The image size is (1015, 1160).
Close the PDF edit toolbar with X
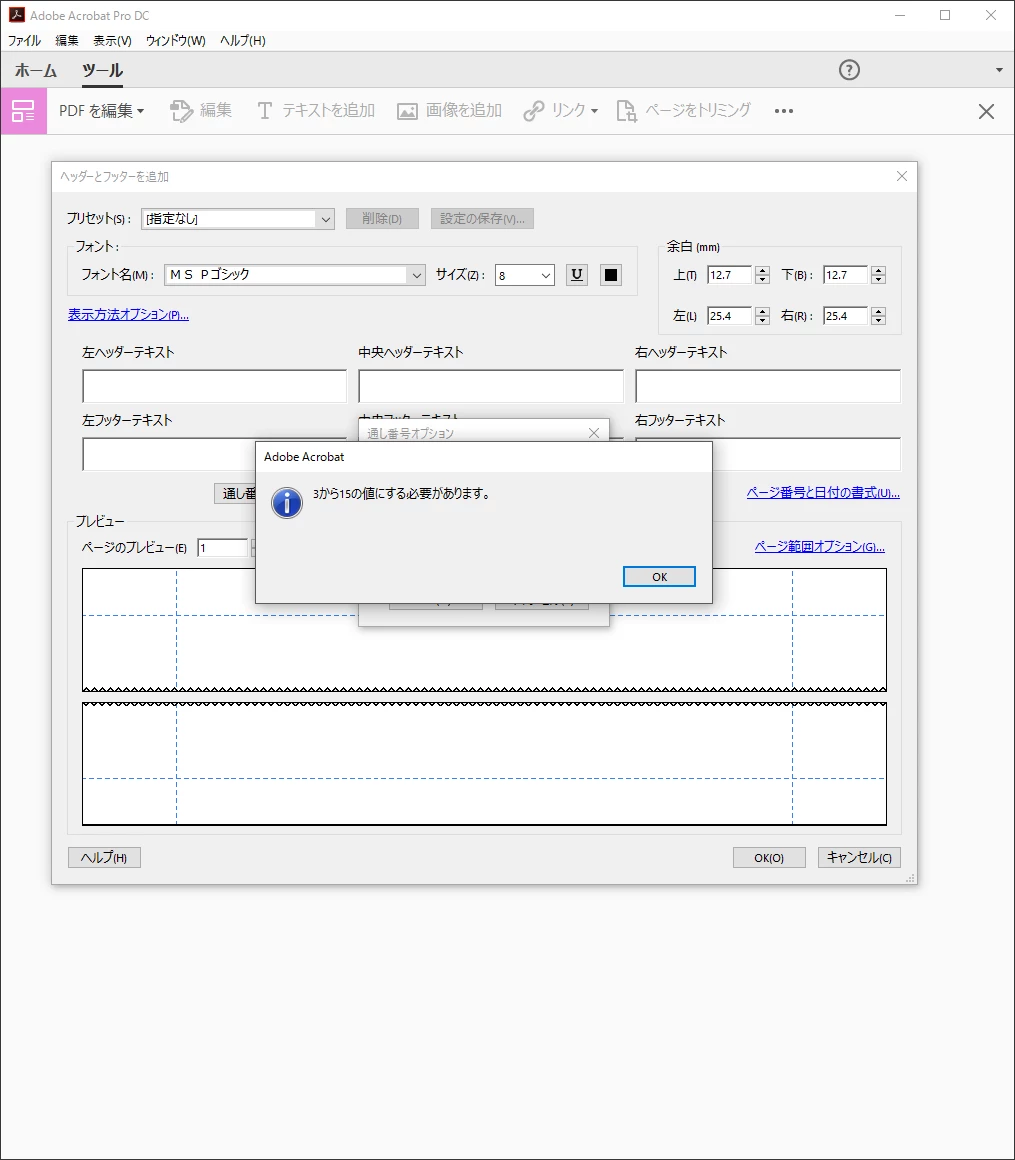coord(986,112)
